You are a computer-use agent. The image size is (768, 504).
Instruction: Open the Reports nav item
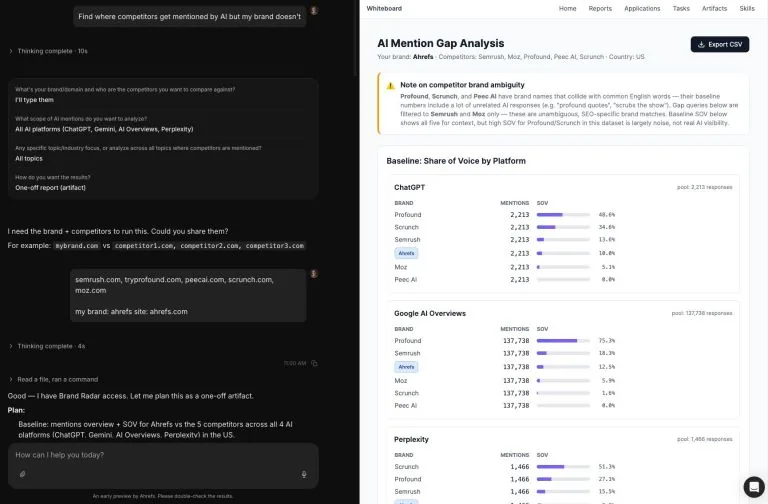(600, 8)
